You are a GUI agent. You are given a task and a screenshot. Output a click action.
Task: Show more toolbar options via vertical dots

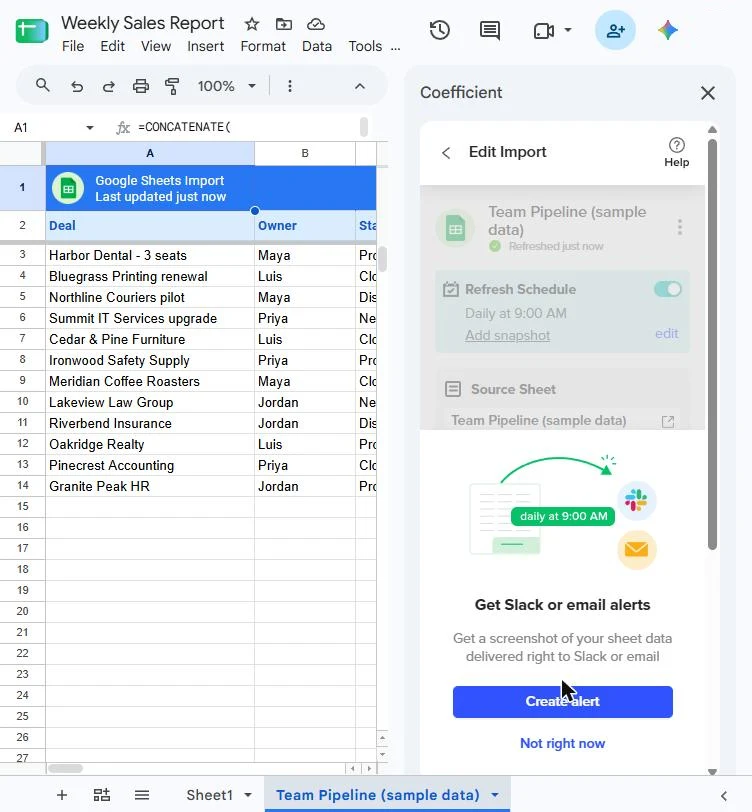pyautogui.click(x=290, y=86)
